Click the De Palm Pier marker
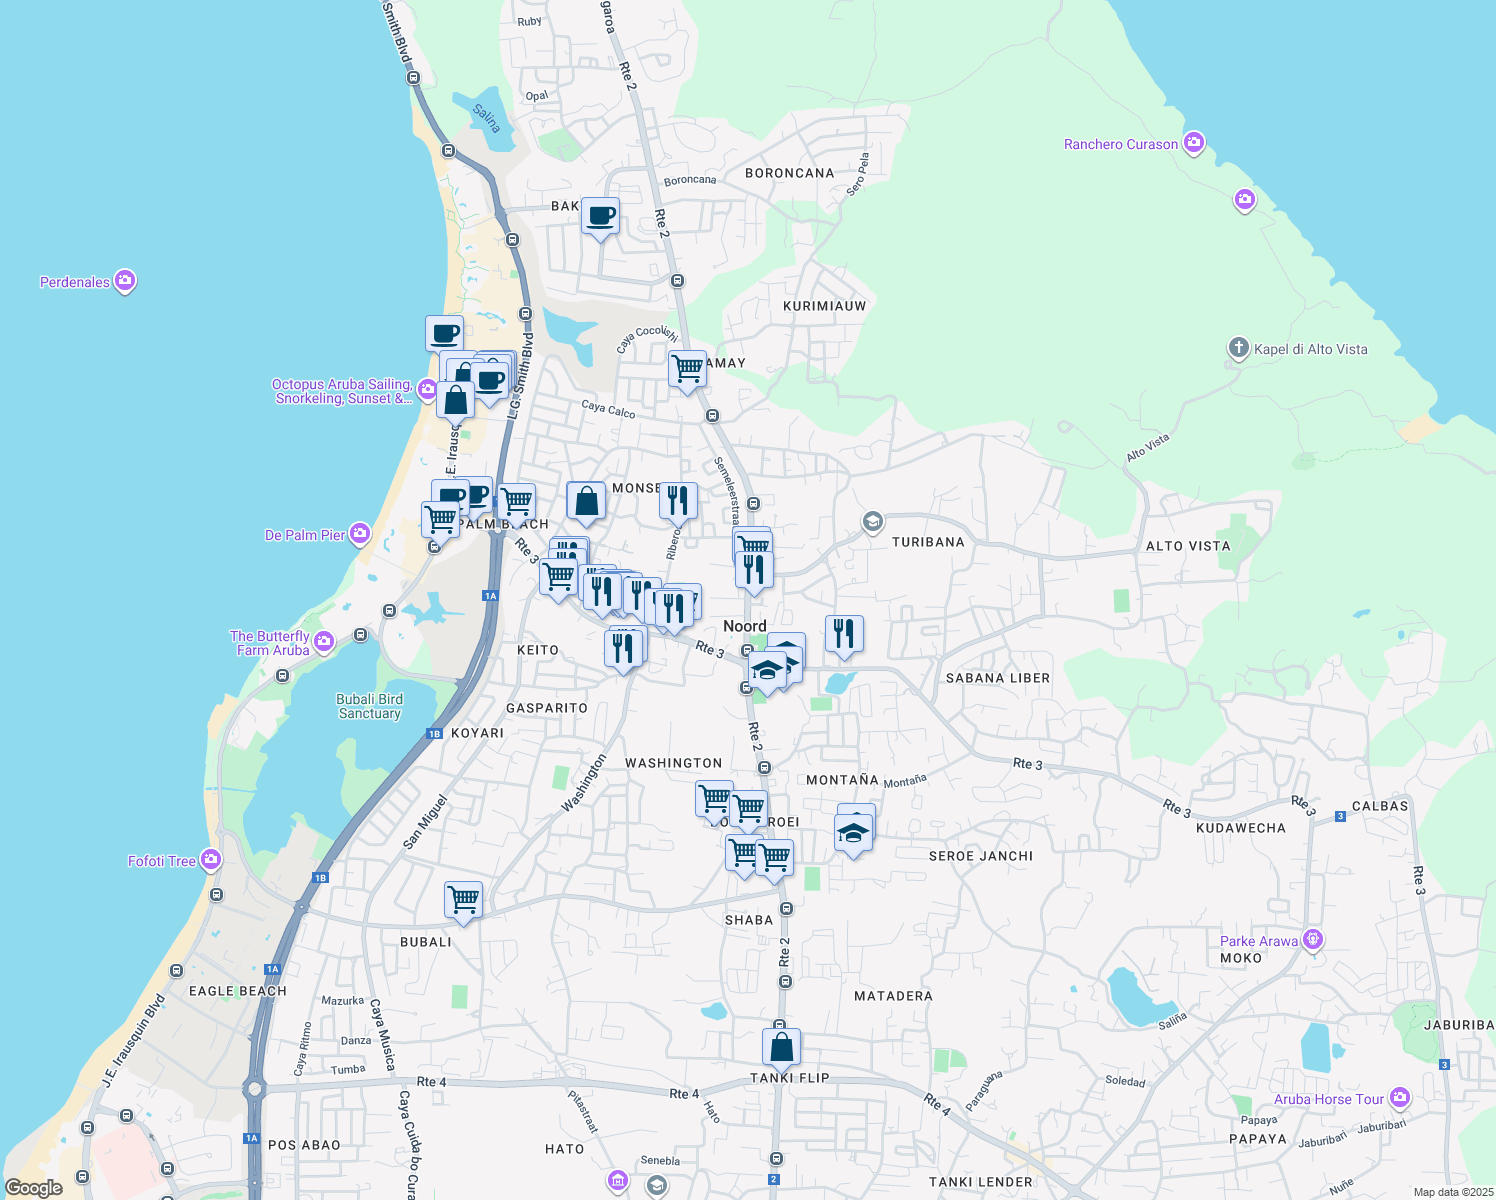Image resolution: width=1496 pixels, height=1200 pixels. pos(358,533)
